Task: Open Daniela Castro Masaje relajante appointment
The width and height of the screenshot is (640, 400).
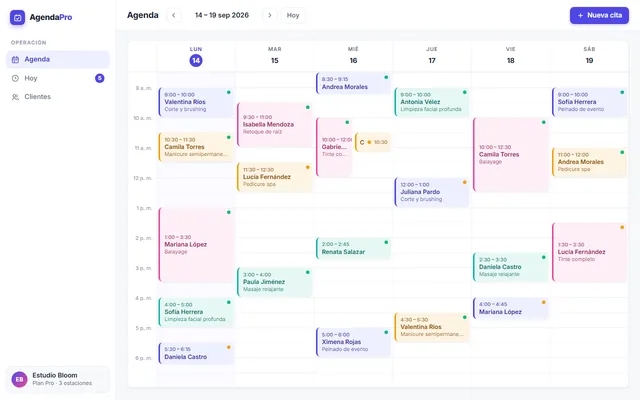Action: 511,267
